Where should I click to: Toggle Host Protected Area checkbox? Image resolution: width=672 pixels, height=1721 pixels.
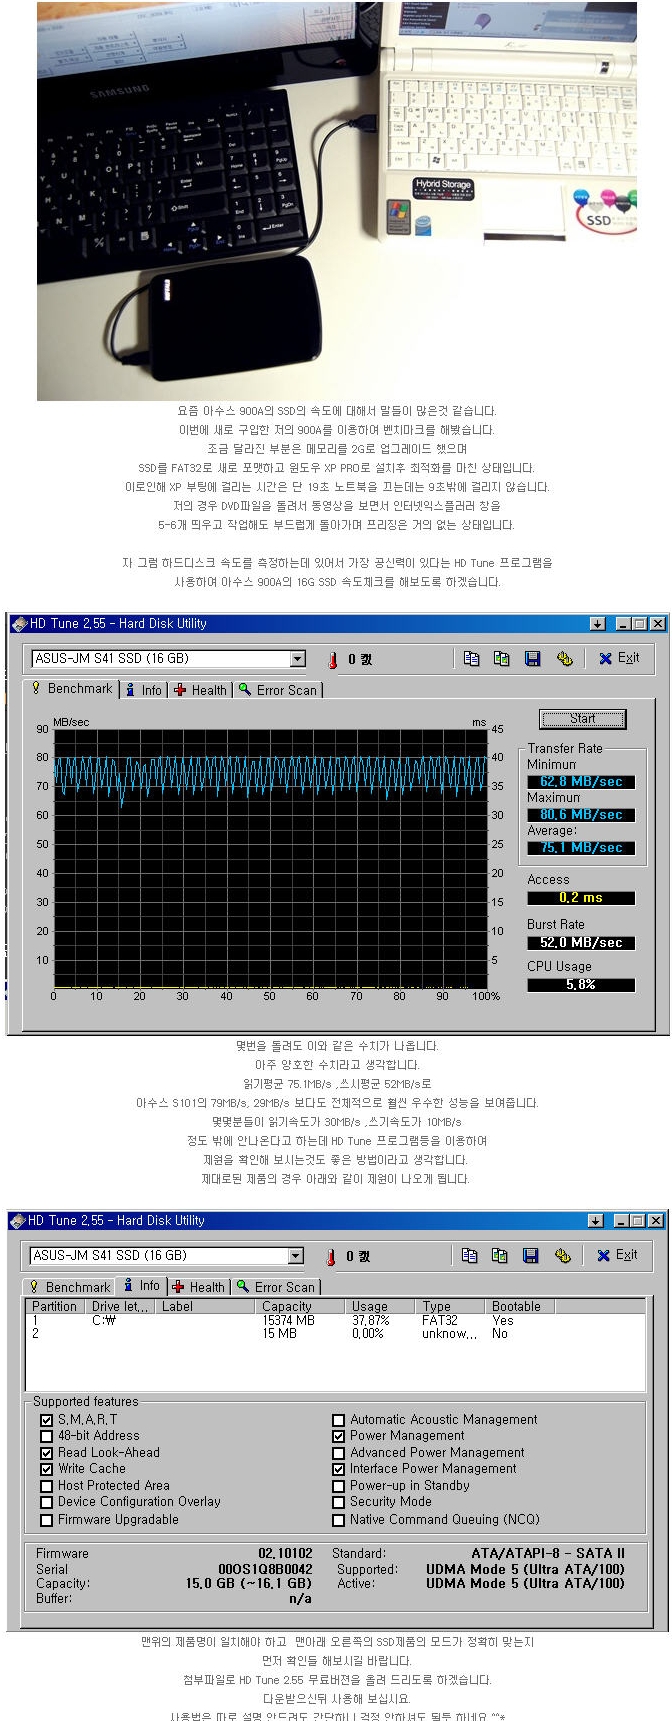pyautogui.click(x=47, y=1486)
